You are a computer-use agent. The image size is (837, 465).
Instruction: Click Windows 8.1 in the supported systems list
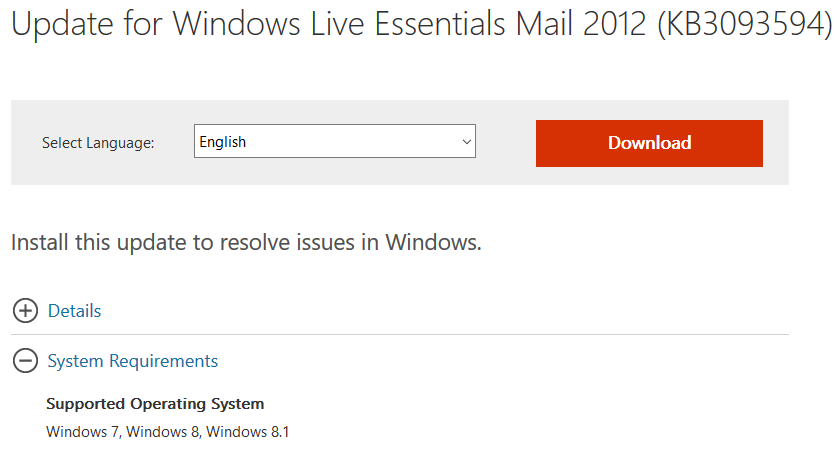(248, 431)
